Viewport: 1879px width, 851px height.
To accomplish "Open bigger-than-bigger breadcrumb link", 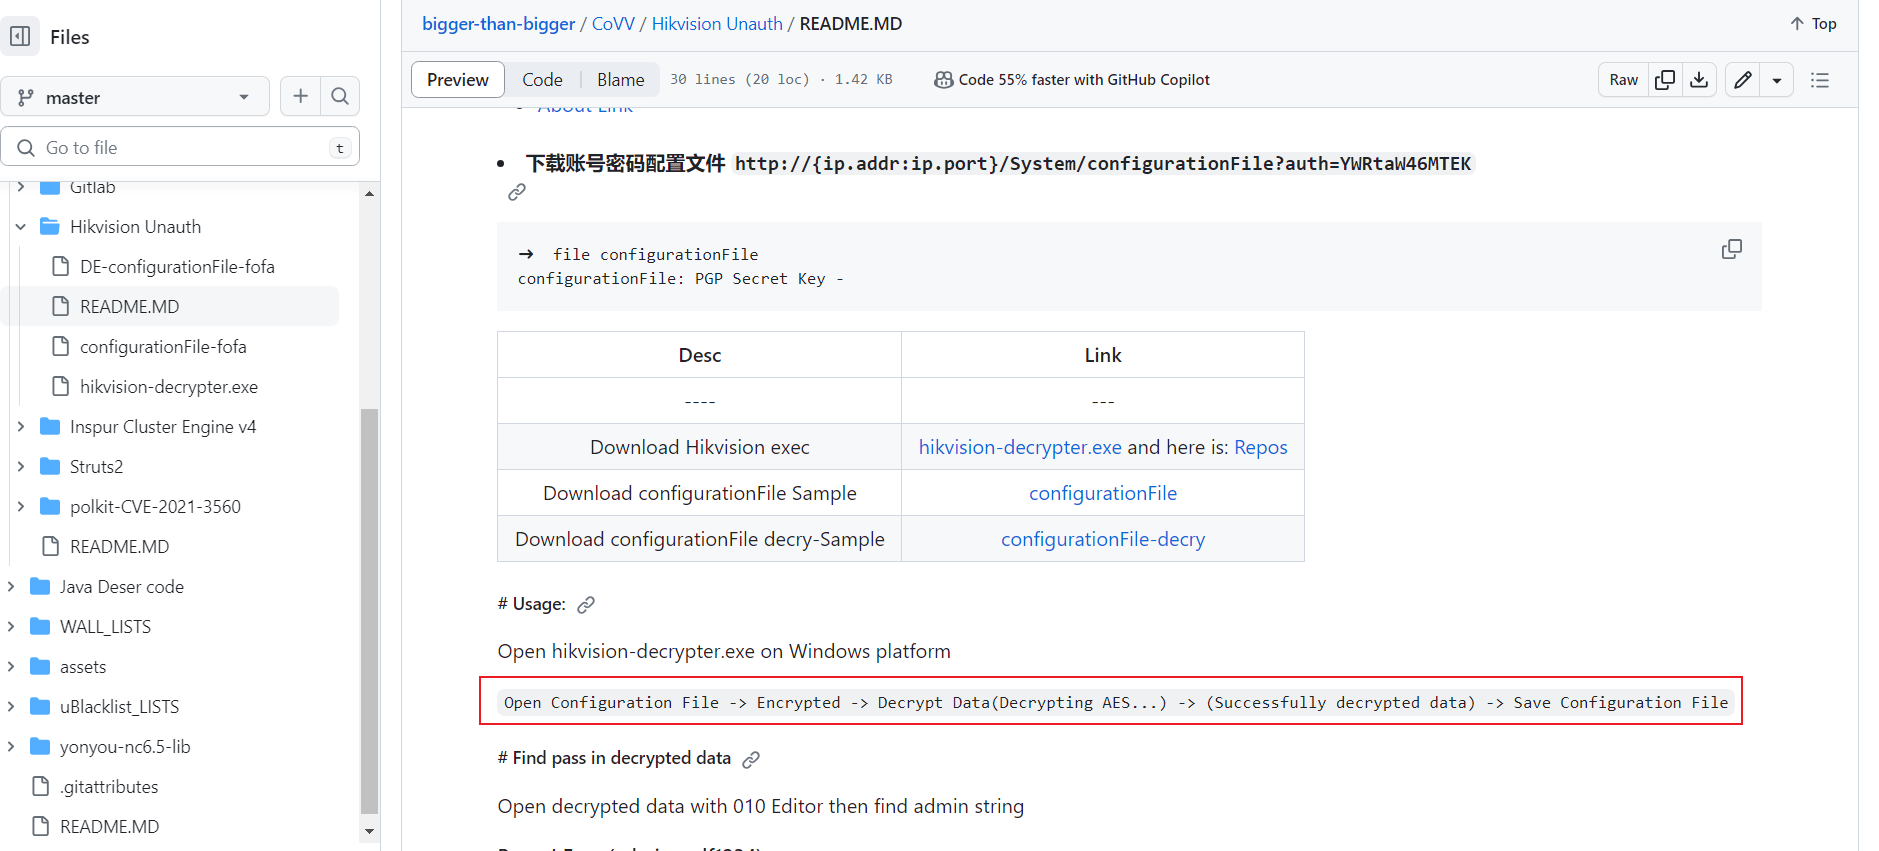I will pos(498,24).
